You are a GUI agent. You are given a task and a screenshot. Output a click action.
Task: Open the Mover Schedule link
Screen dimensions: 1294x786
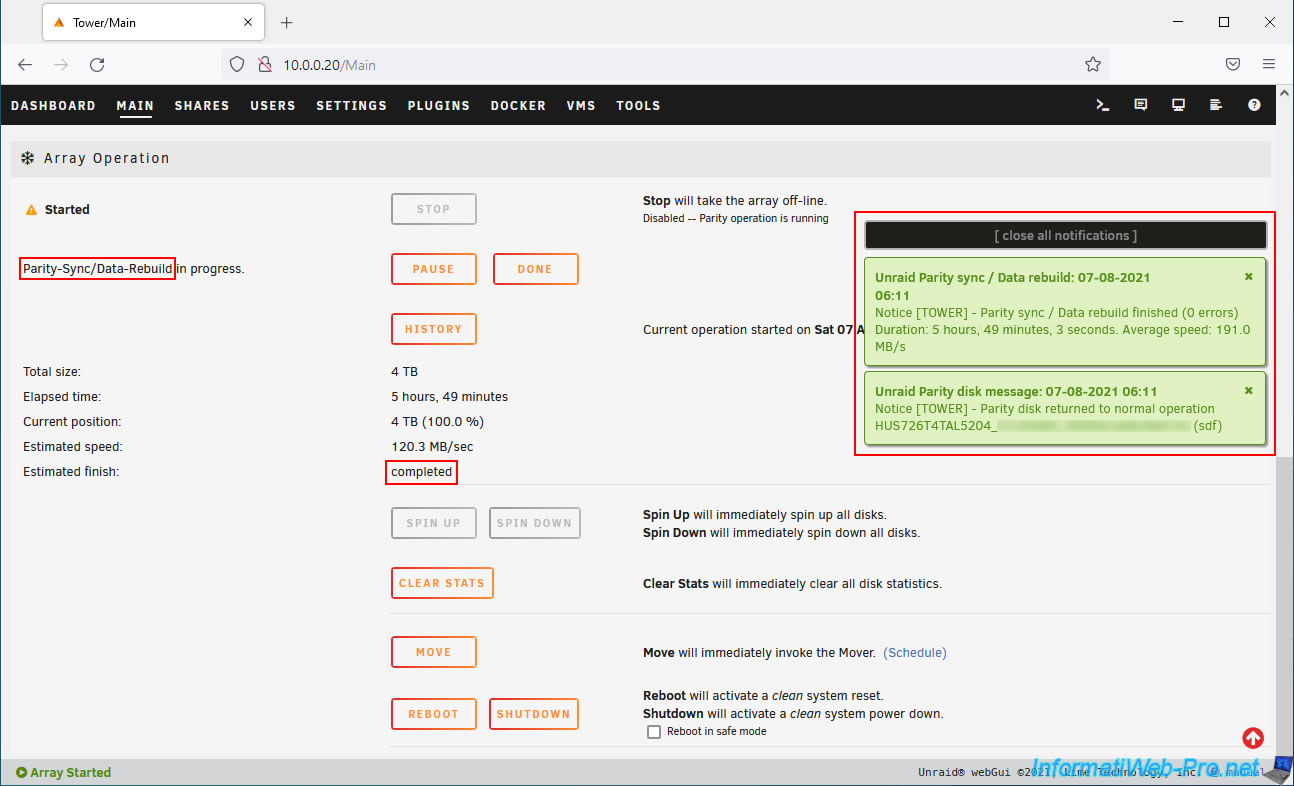(915, 653)
